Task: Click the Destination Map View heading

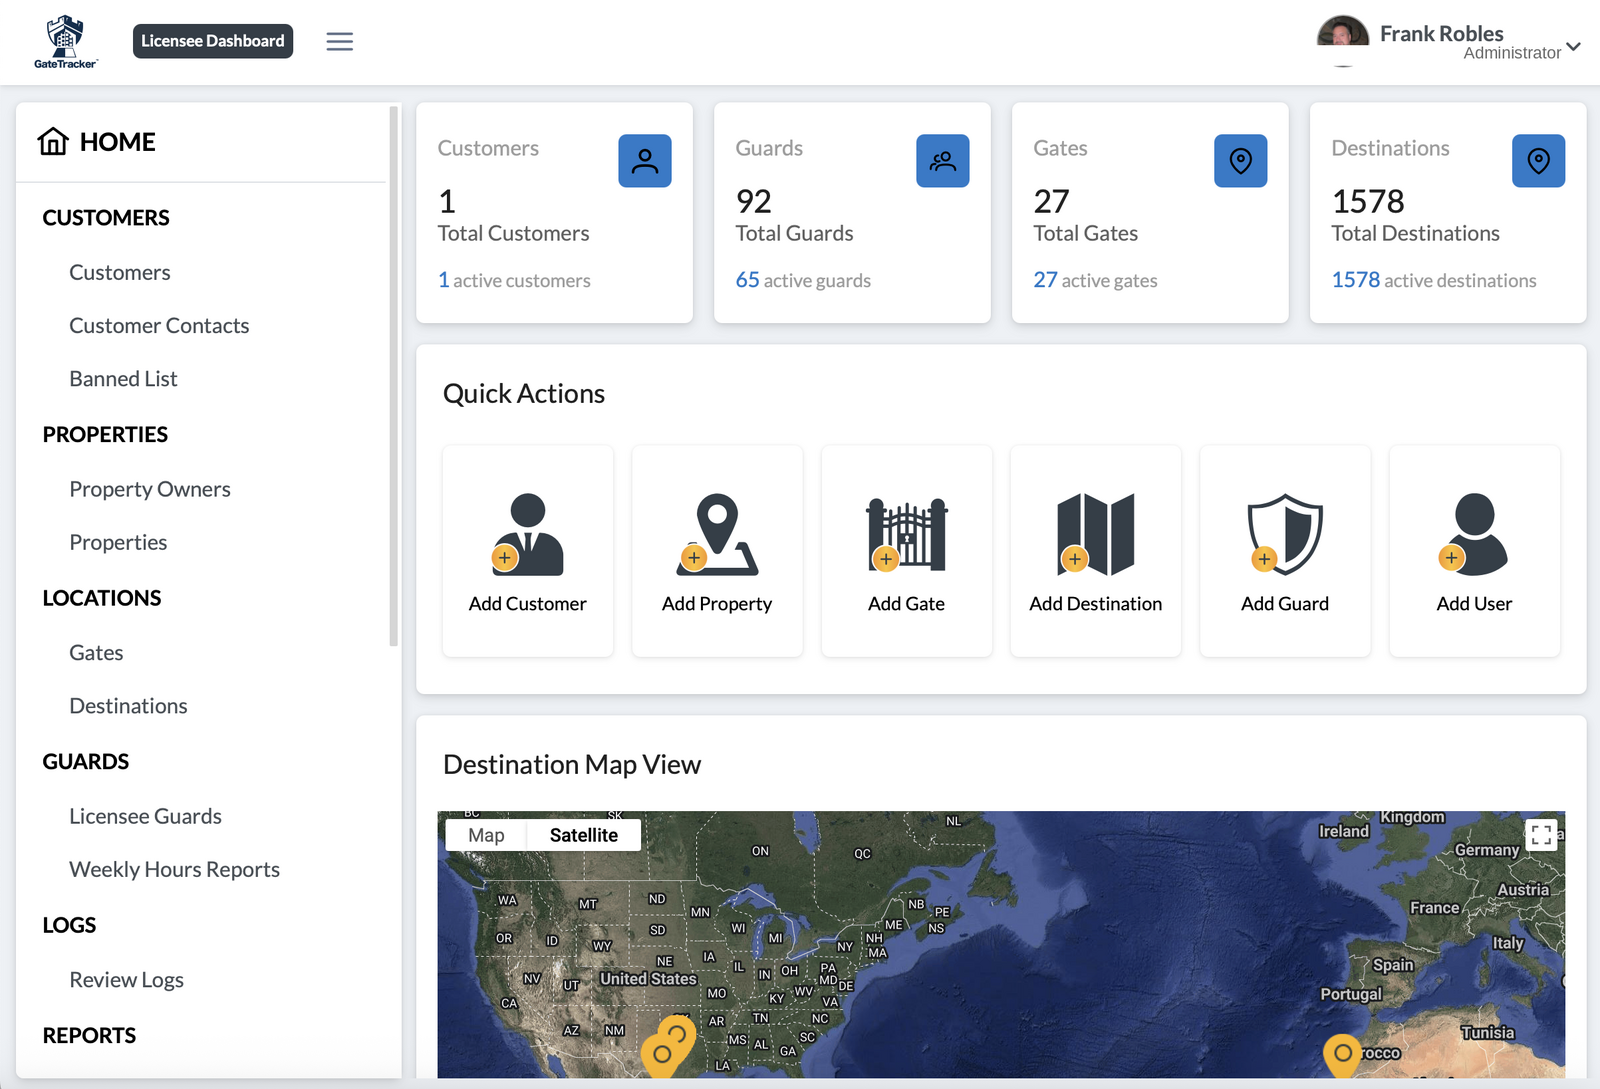Action: [x=572, y=764]
